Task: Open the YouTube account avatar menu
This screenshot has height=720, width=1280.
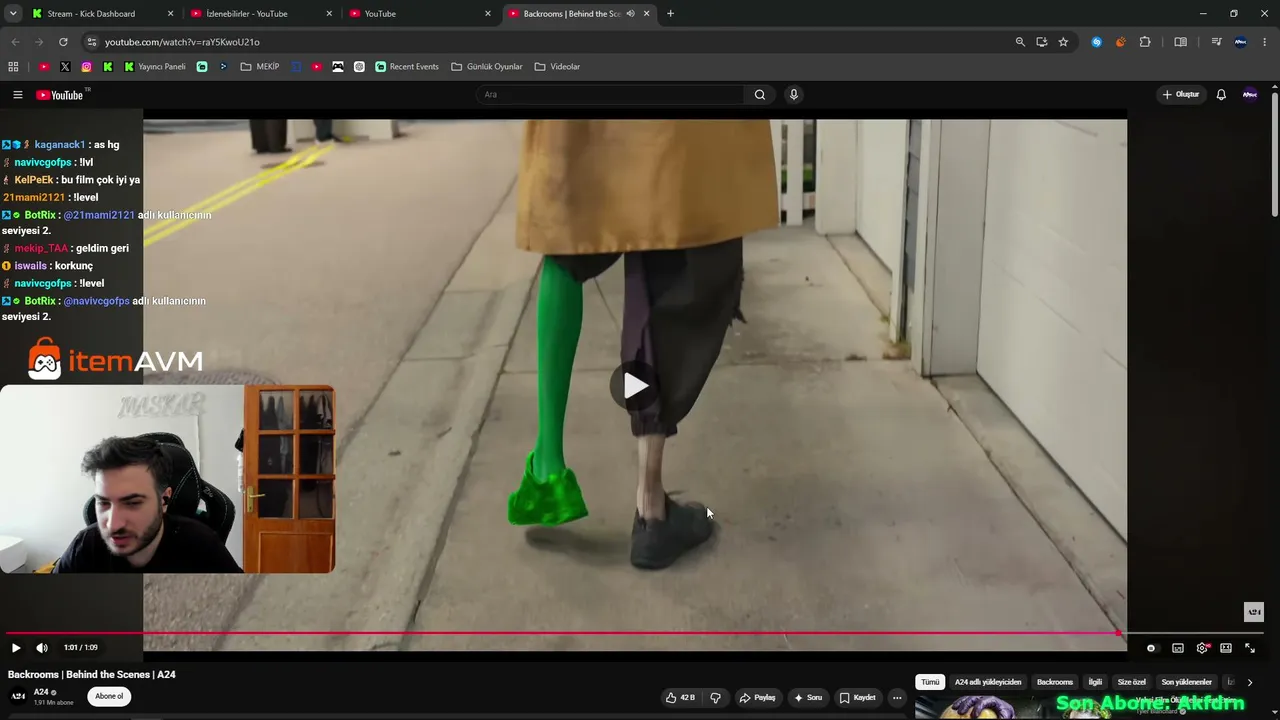Action: coord(1250,95)
